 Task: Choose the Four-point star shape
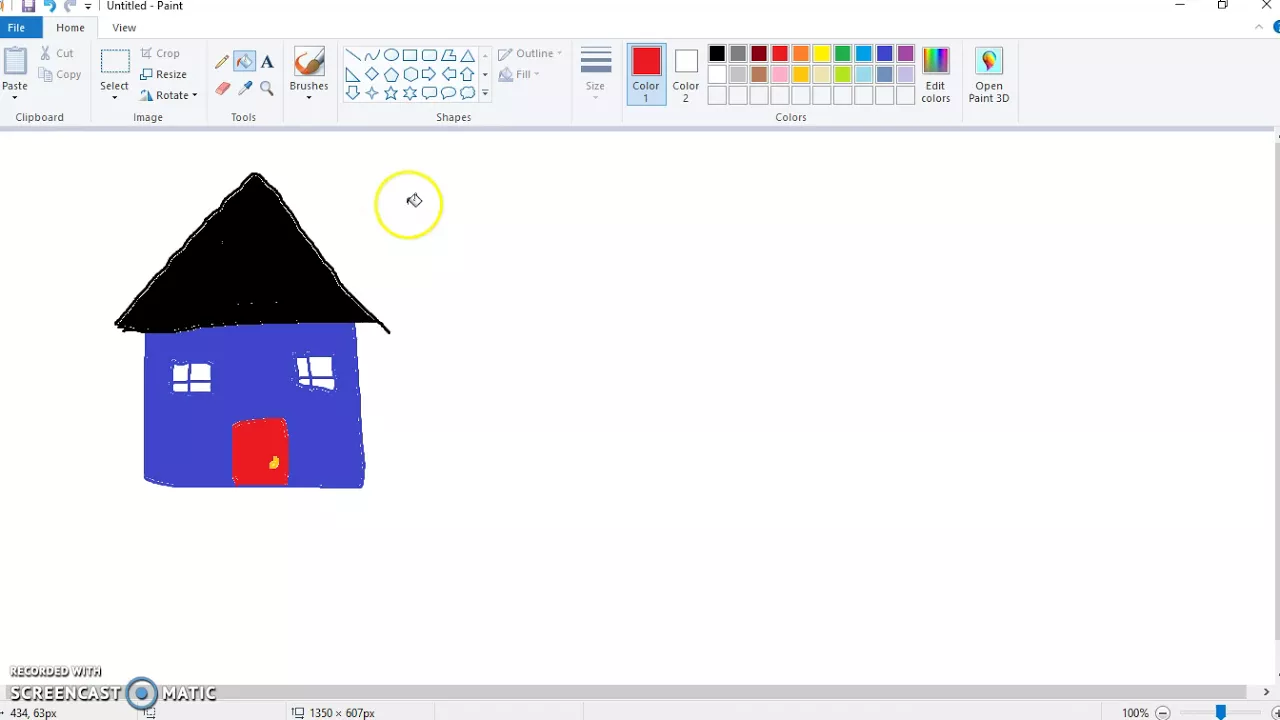pyautogui.click(x=372, y=93)
